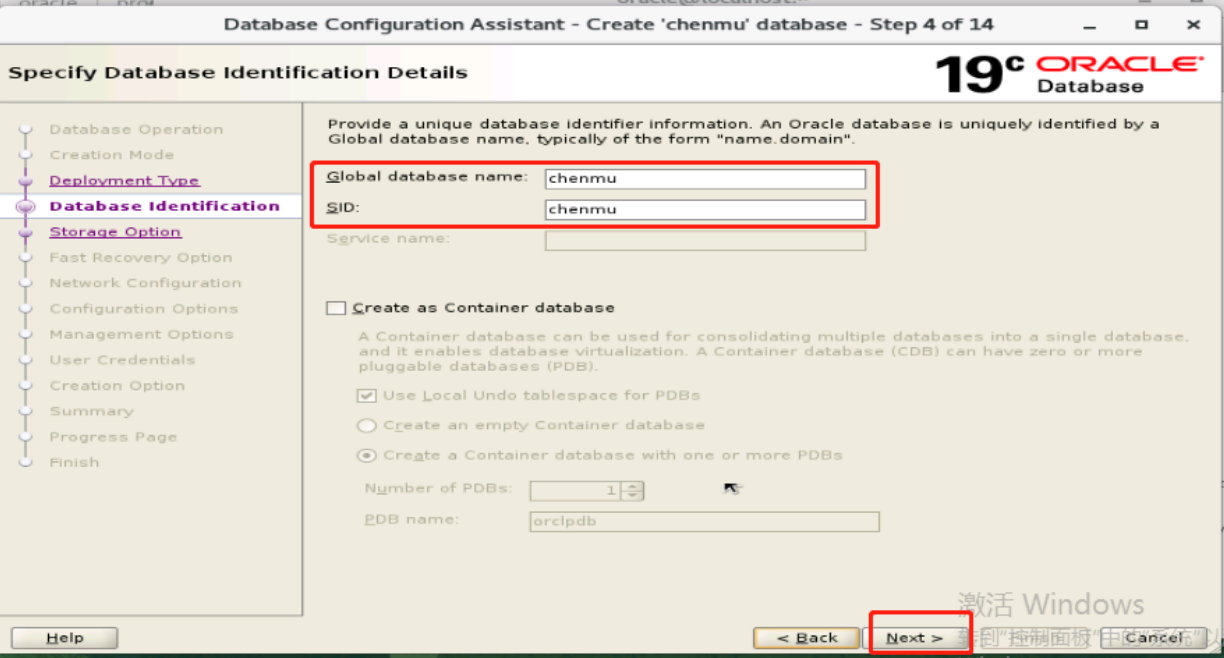The image size is (1224, 658).
Task: Click Management Options step label
Action: tap(141, 334)
